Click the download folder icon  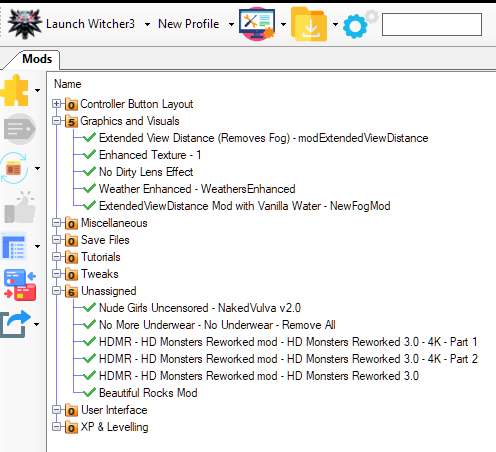(309, 24)
